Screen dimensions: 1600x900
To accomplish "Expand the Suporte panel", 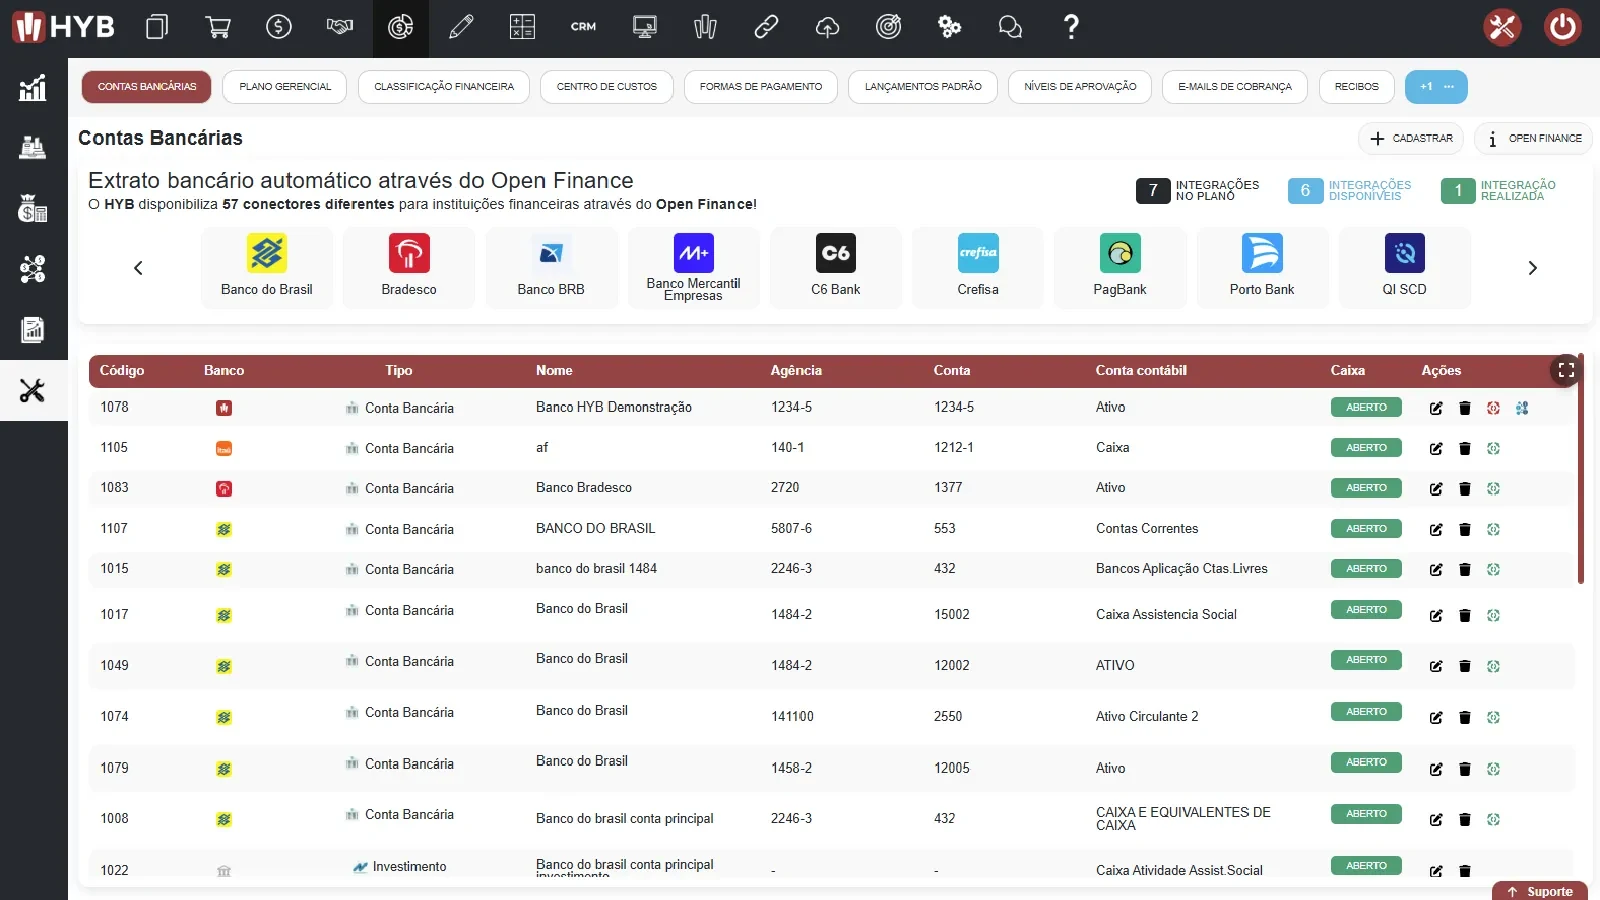I will (1540, 891).
